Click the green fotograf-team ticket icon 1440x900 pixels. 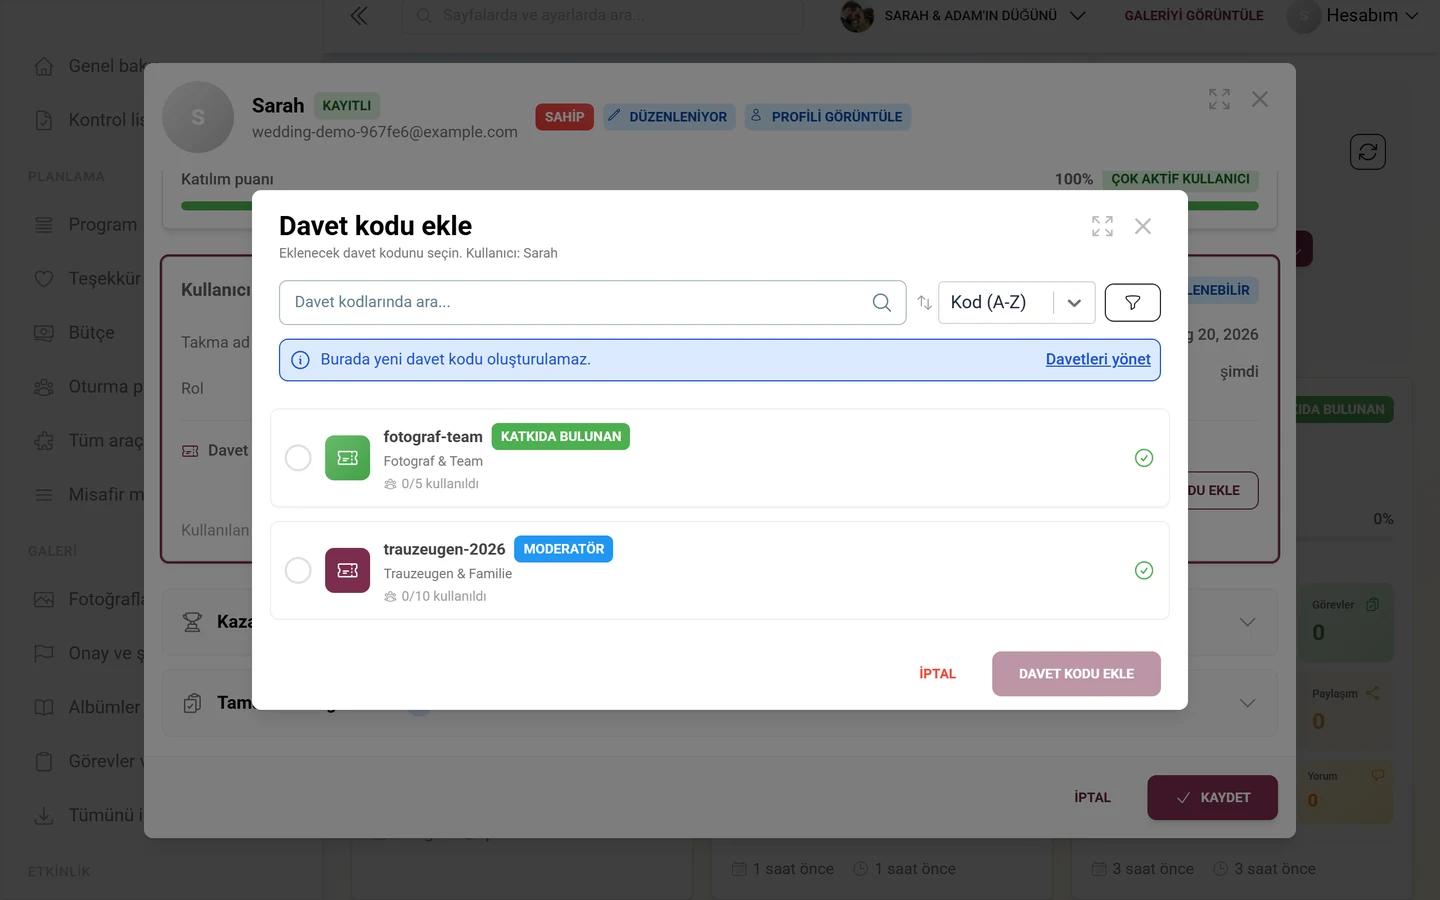click(347, 458)
